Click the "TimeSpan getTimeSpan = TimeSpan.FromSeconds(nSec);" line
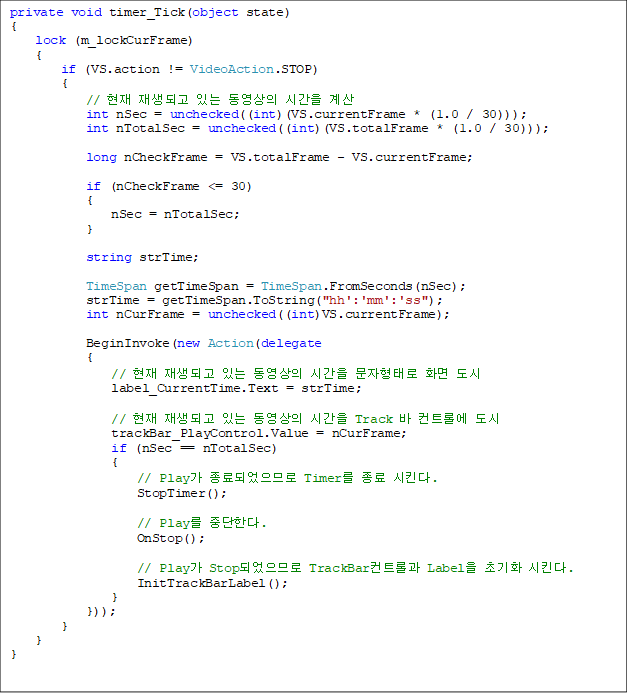 pos(276,286)
